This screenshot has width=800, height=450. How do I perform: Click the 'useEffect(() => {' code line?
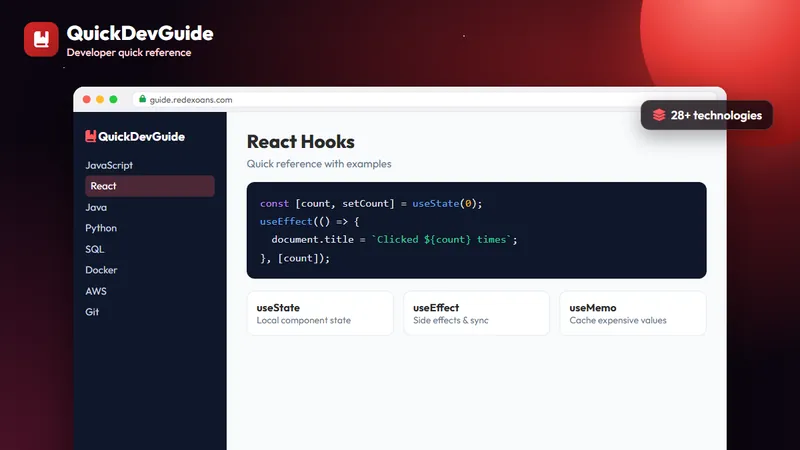310,221
